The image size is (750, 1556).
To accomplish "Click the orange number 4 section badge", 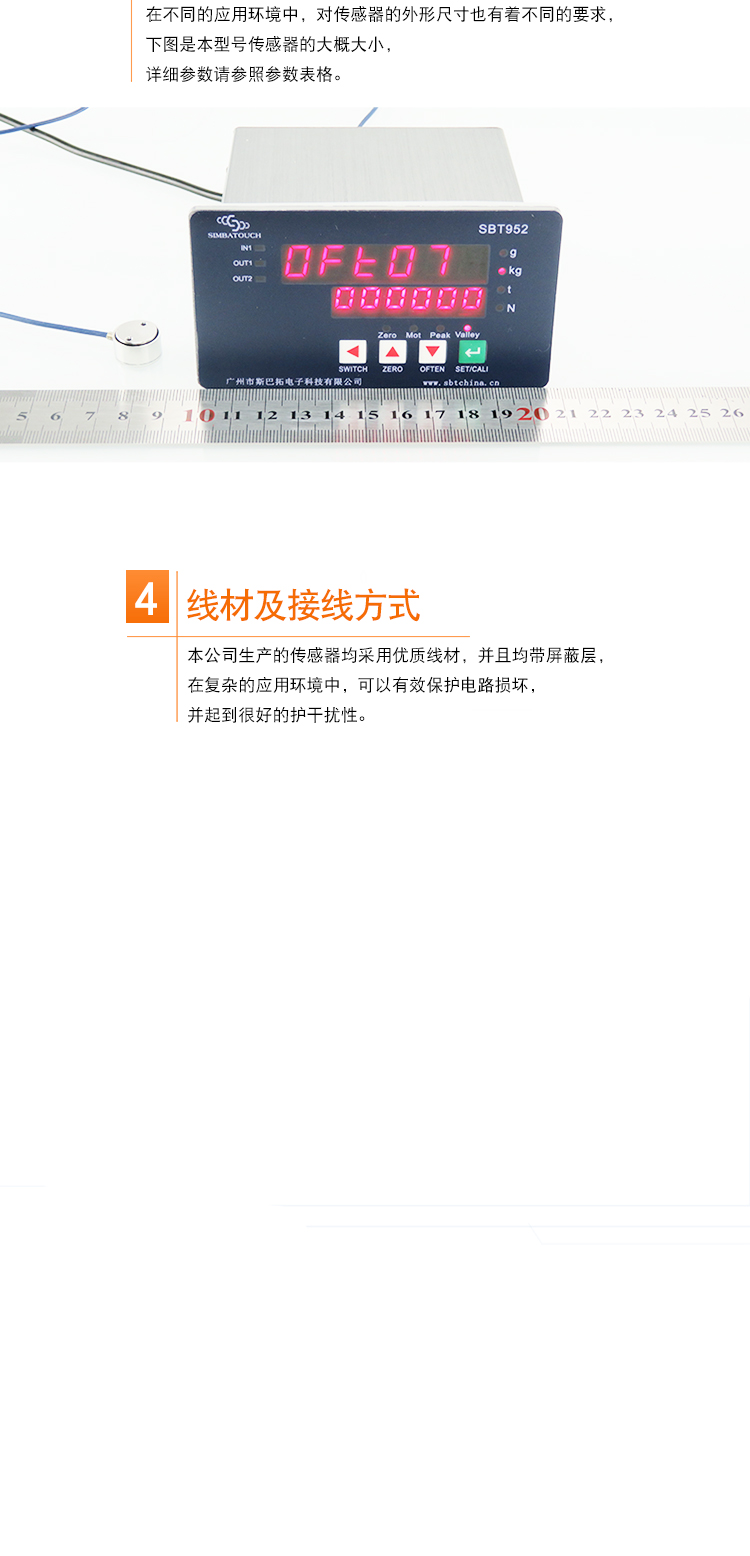I will (147, 597).
